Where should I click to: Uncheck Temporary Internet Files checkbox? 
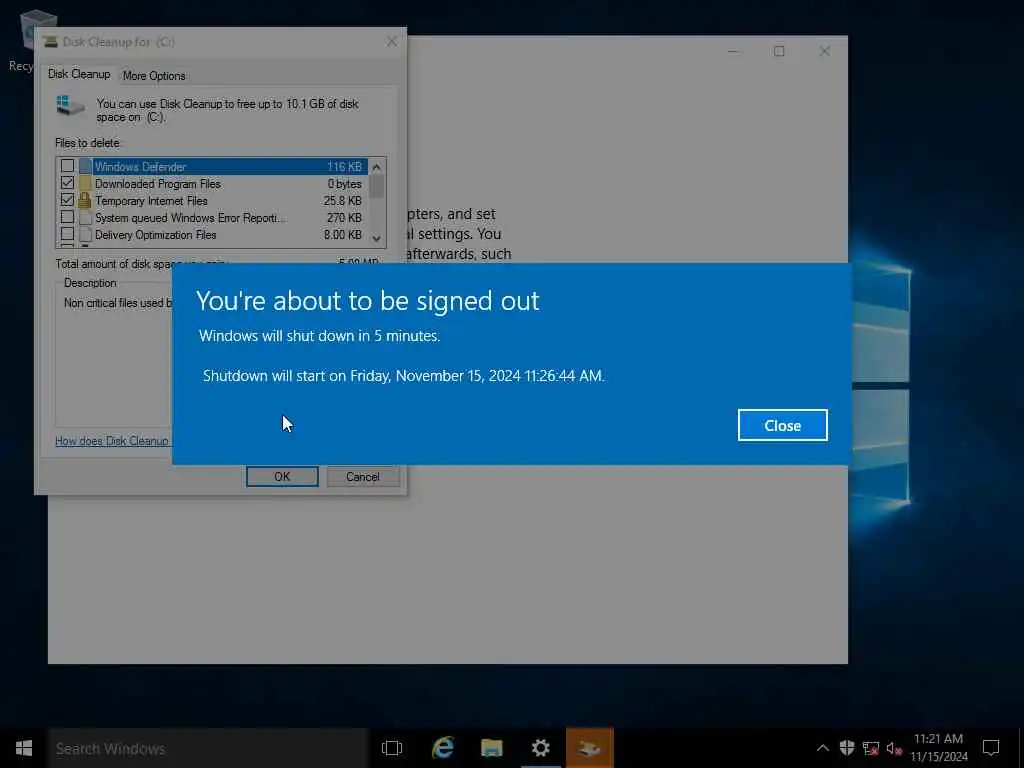pyautogui.click(x=67, y=200)
